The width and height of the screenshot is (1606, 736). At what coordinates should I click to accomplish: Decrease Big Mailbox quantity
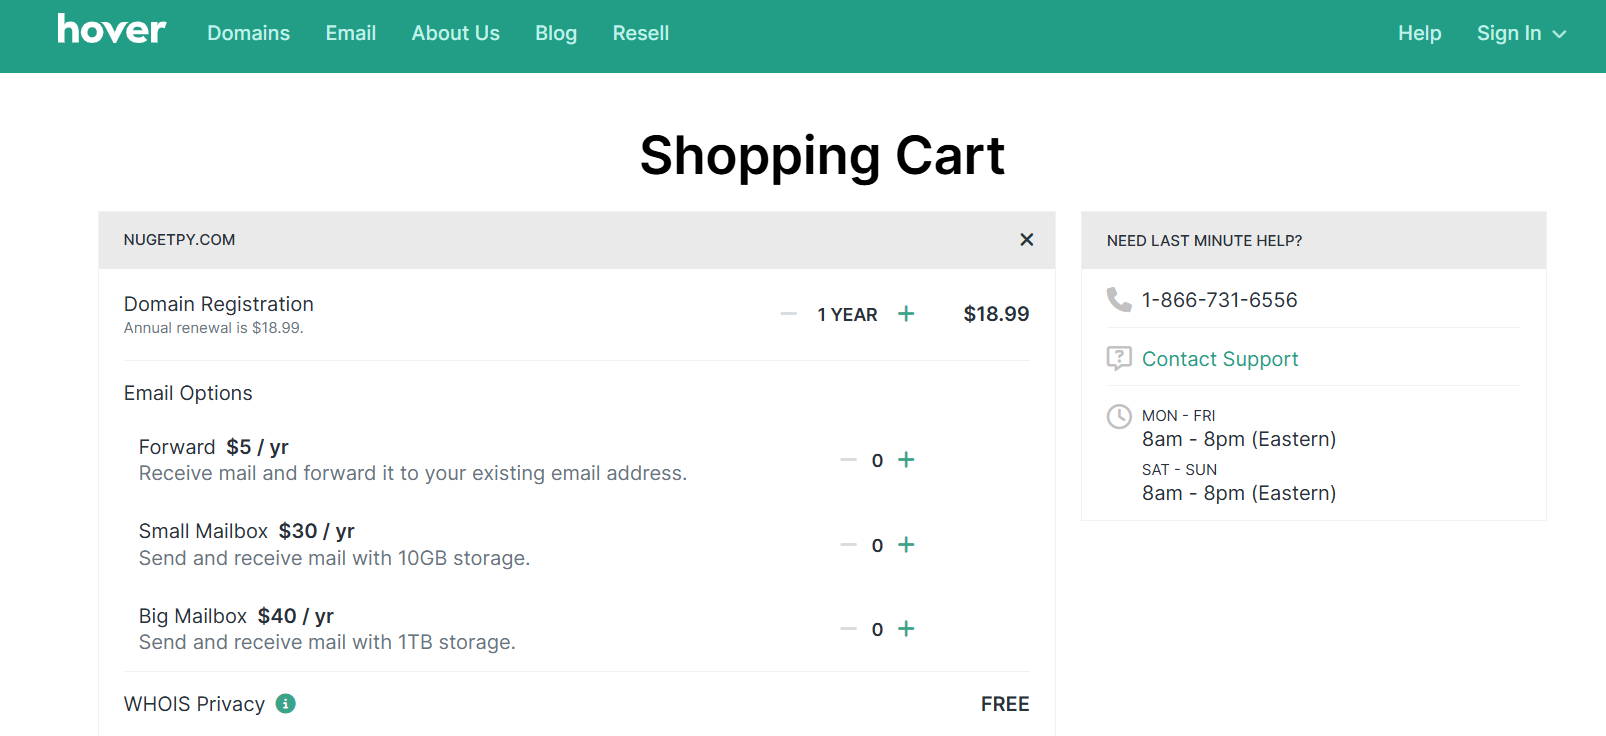pos(849,629)
